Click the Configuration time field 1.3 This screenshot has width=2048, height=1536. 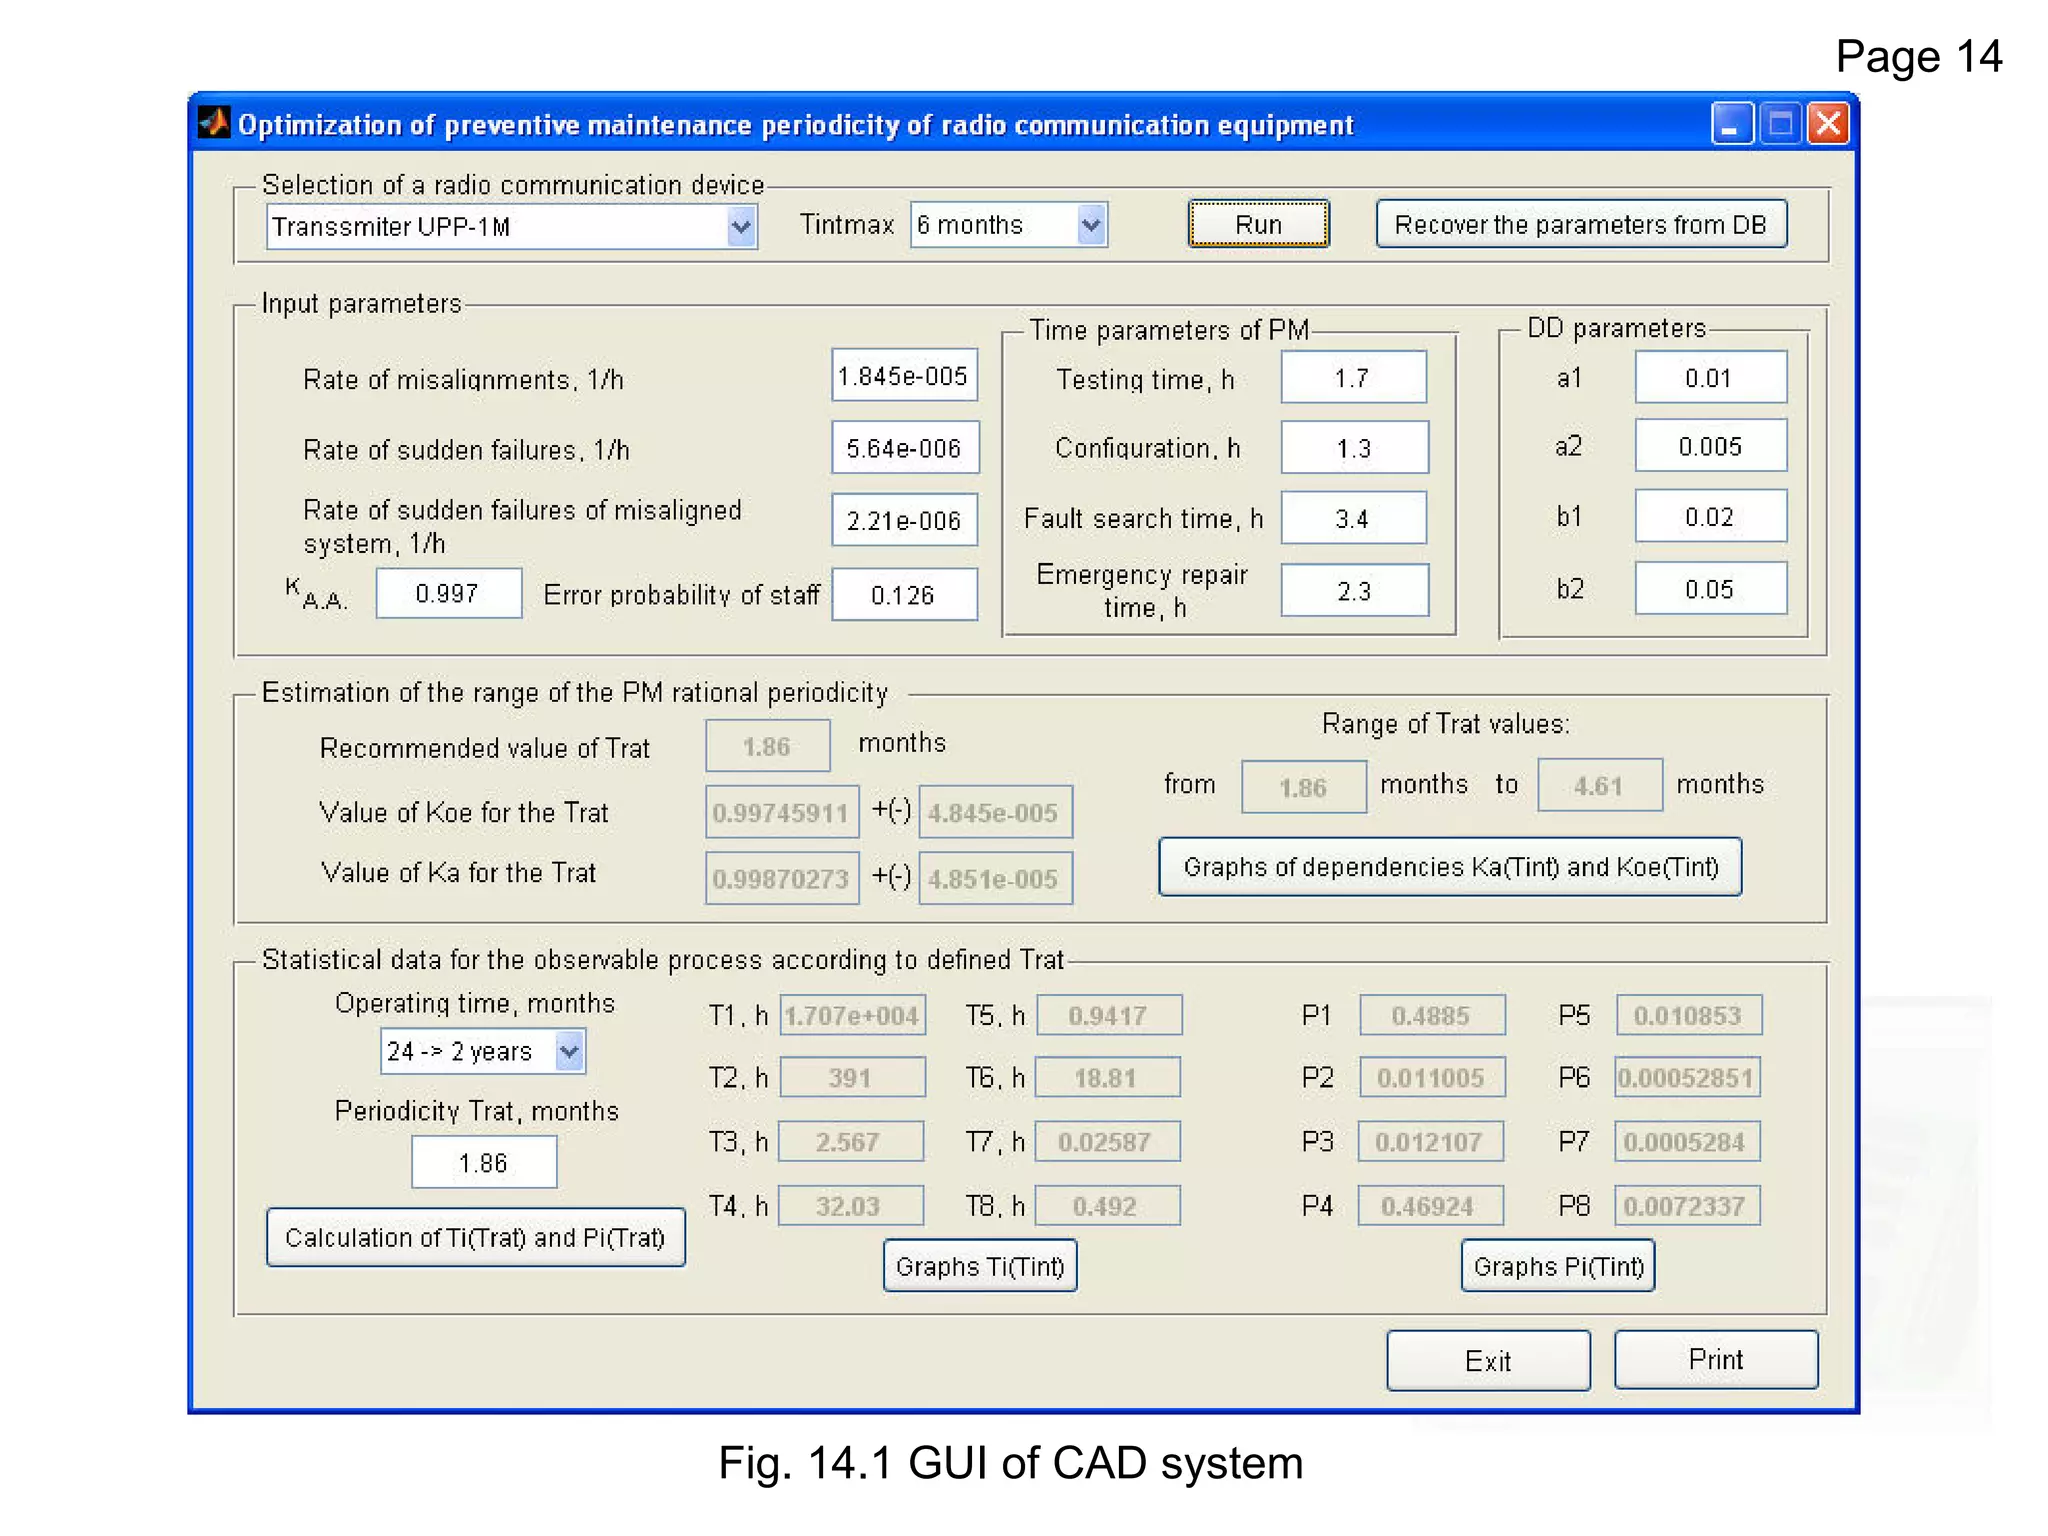[x=1354, y=447]
